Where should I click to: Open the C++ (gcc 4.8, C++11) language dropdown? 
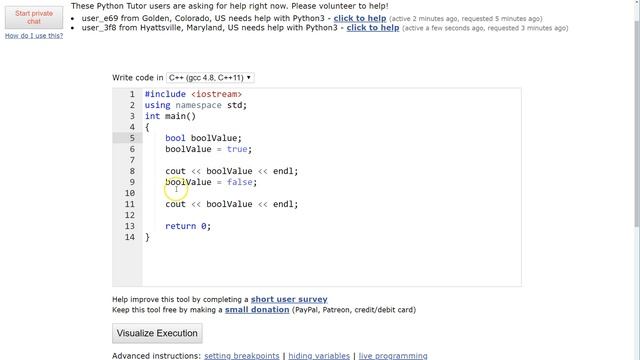[x=210, y=78]
